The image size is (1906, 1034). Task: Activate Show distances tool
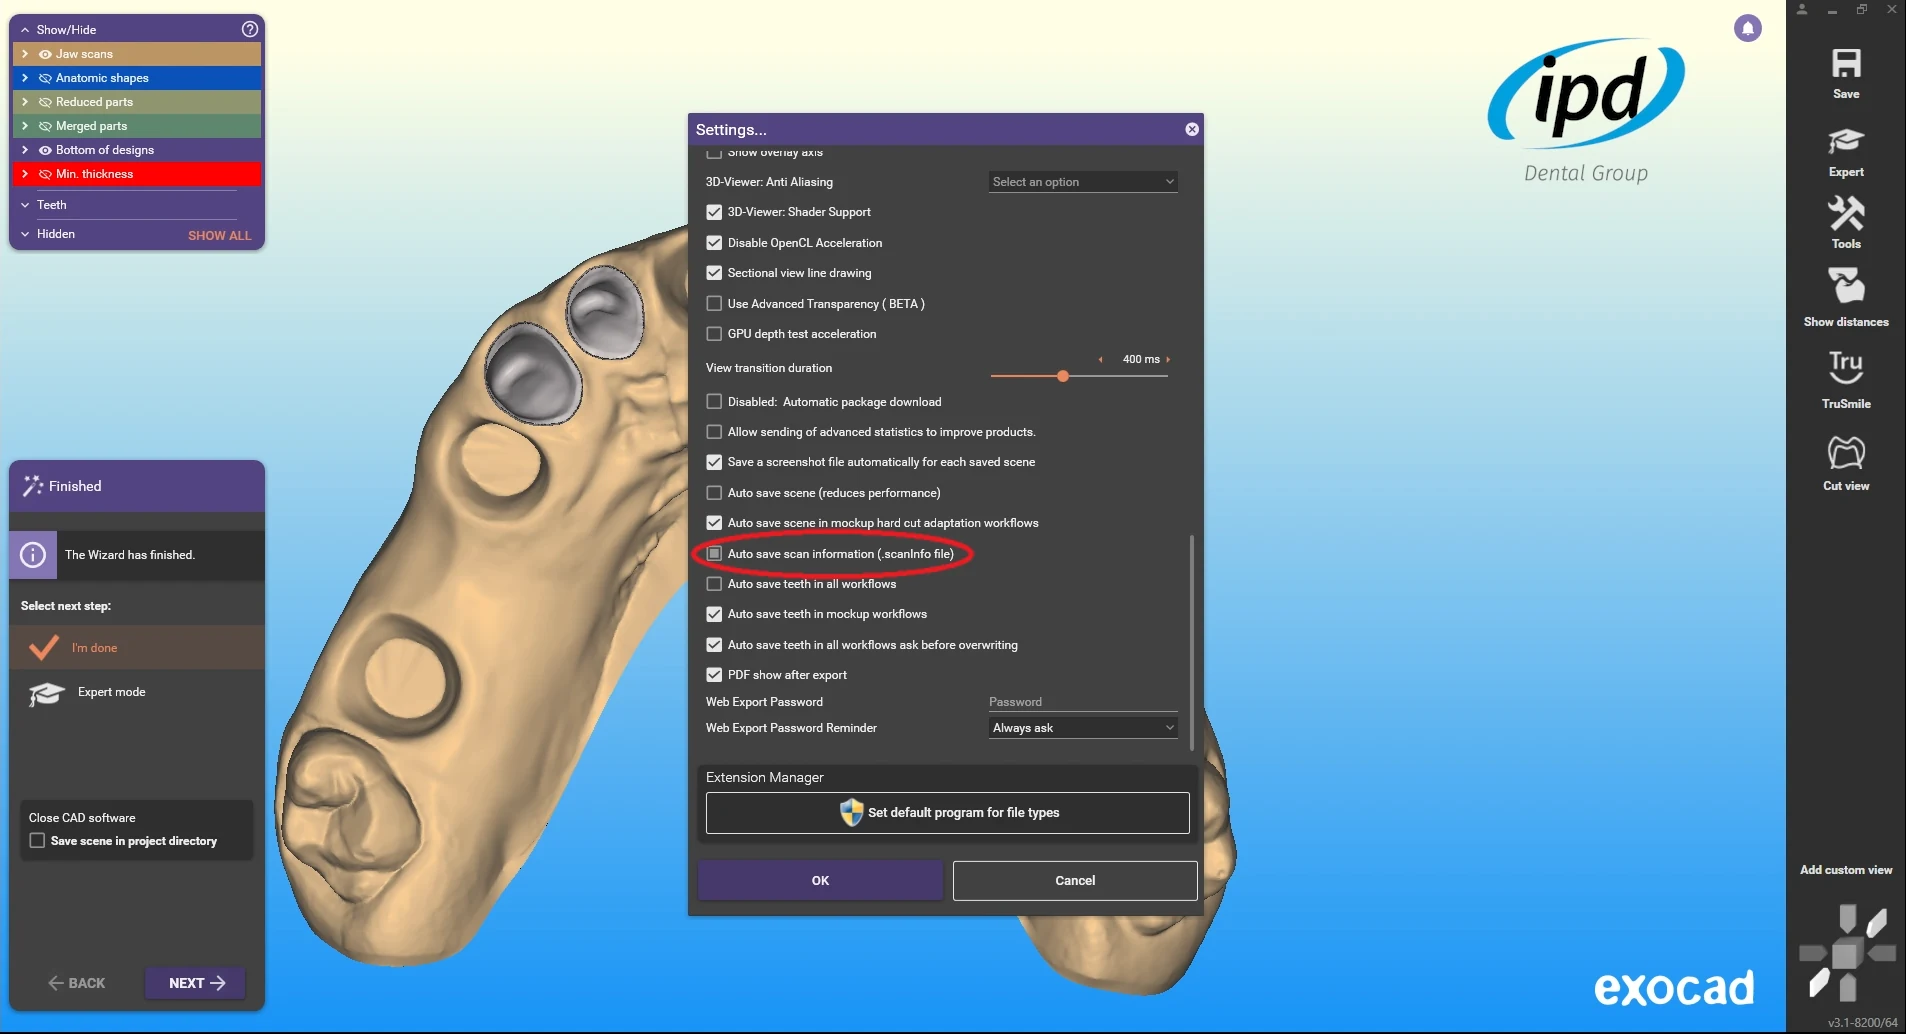pos(1846,286)
